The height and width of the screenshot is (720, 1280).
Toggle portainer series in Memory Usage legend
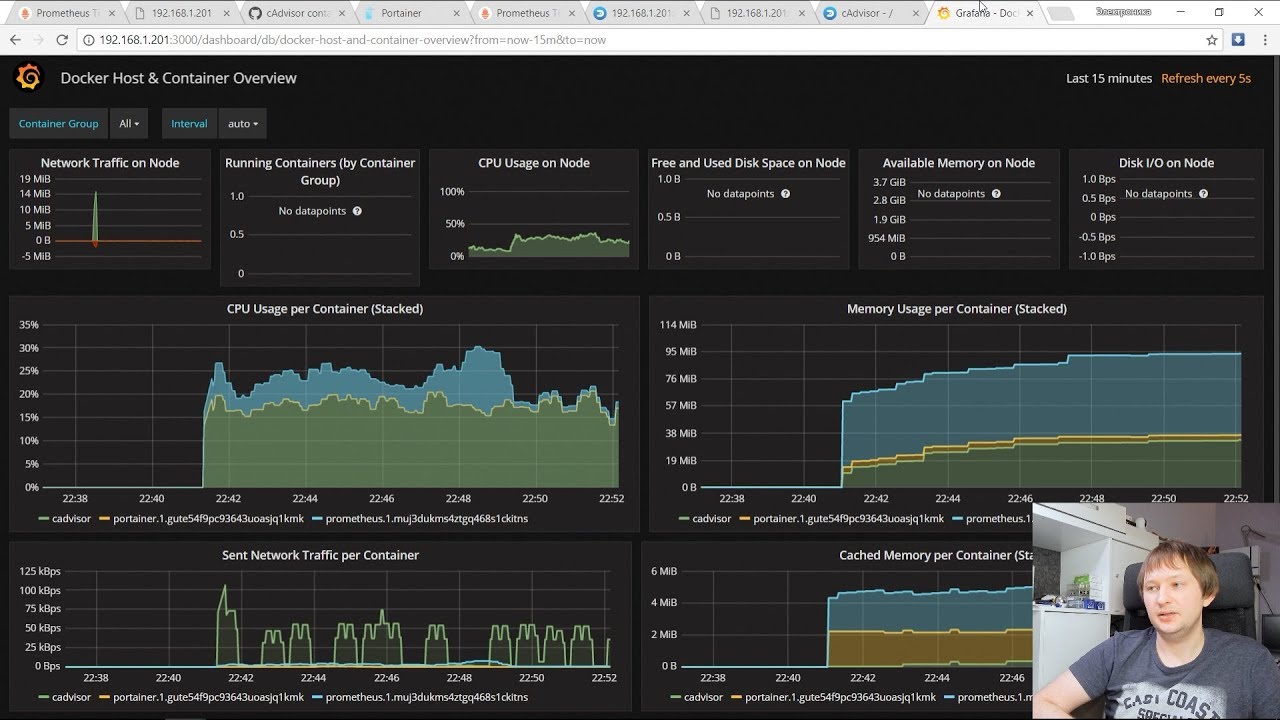848,519
